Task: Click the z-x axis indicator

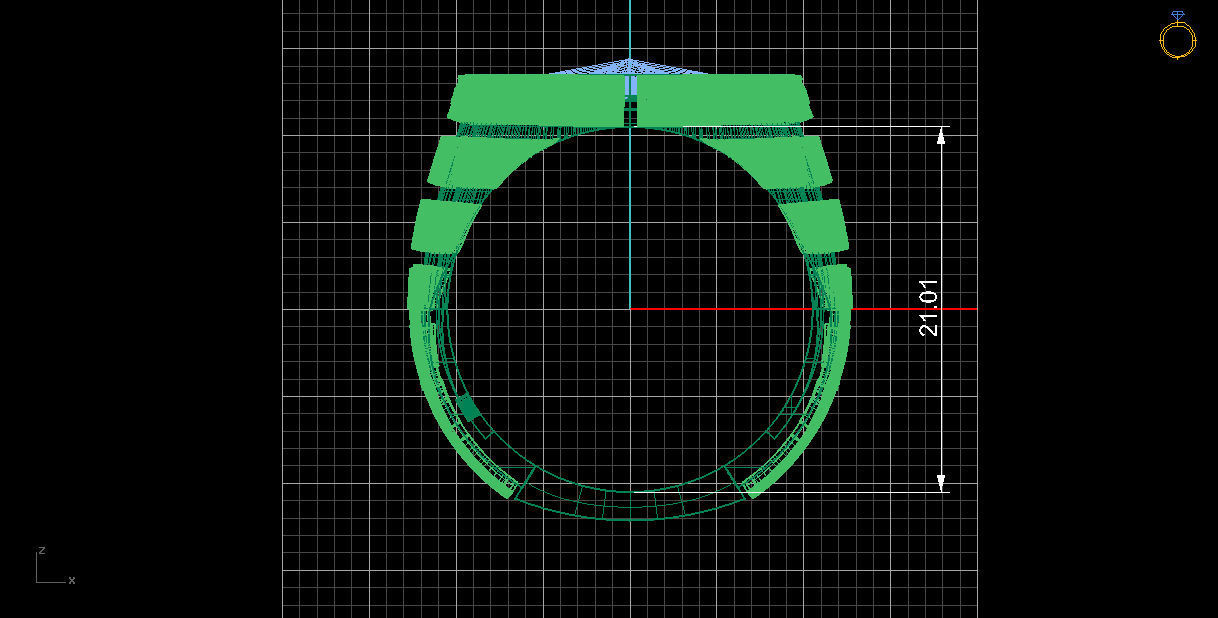Action: pyautogui.click(x=55, y=566)
